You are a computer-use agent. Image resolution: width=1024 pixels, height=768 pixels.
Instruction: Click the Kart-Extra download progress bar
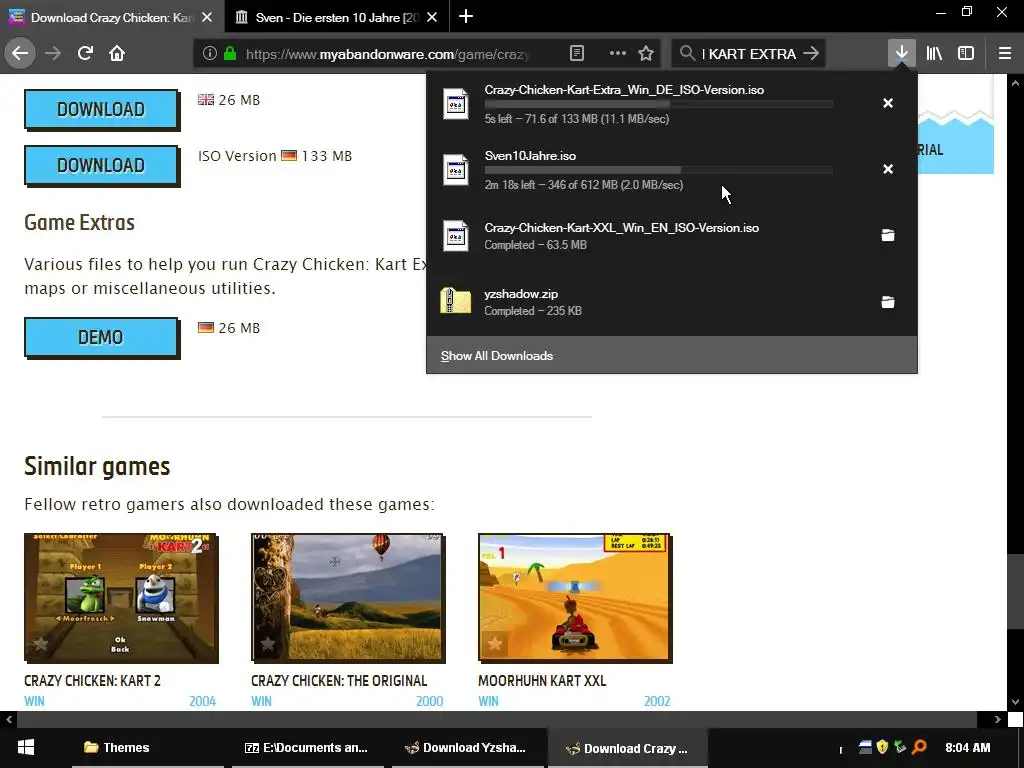(x=658, y=104)
